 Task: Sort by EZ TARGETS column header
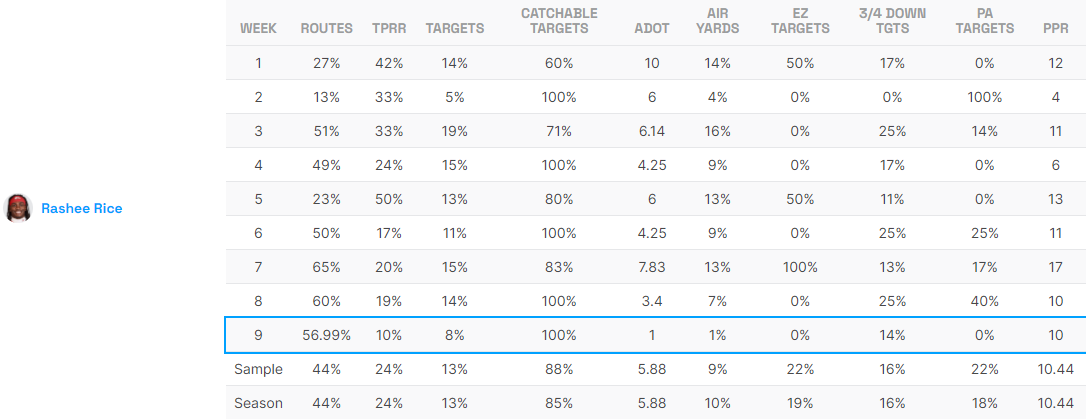tap(799, 21)
